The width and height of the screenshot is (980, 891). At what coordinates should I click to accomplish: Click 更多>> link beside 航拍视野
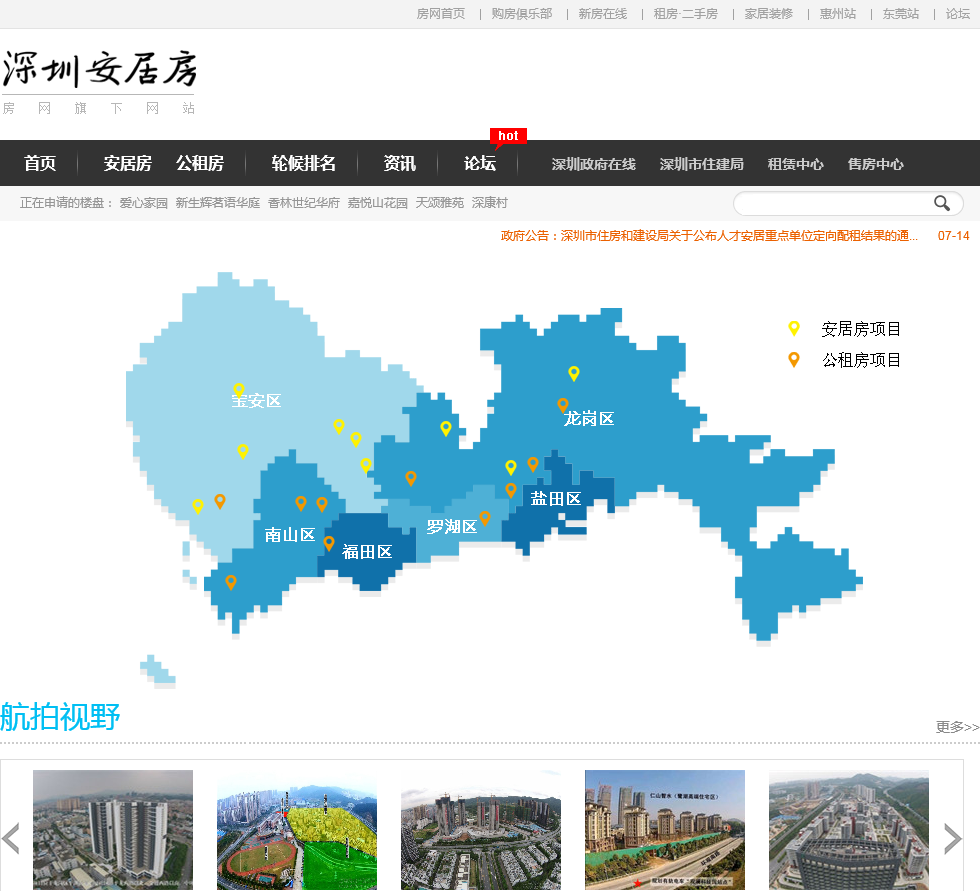(x=958, y=727)
